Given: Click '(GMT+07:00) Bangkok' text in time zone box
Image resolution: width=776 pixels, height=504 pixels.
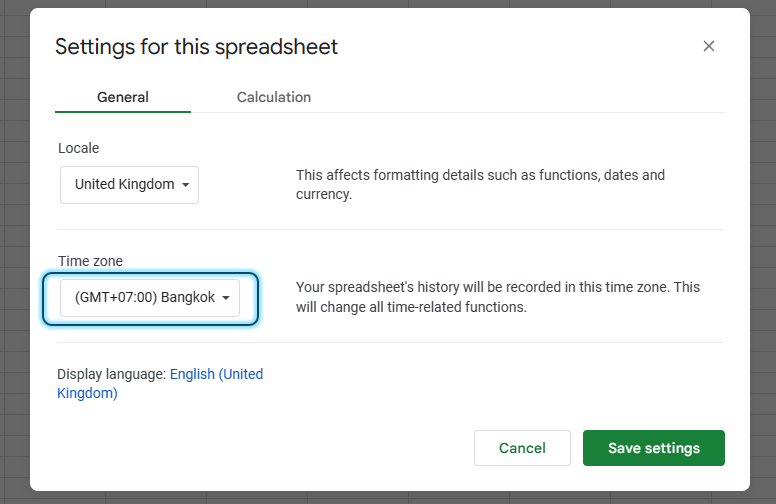Looking at the screenshot, I should pos(144,298).
